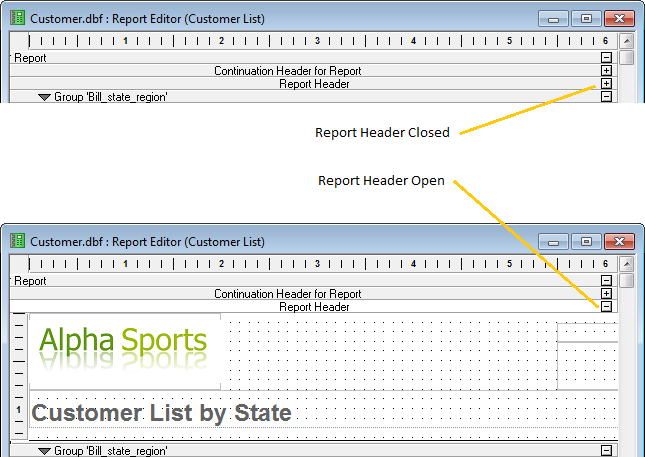Viewport: 645px width, 457px height.
Task: Select the Alpha Sports logo image
Action: pos(125,351)
